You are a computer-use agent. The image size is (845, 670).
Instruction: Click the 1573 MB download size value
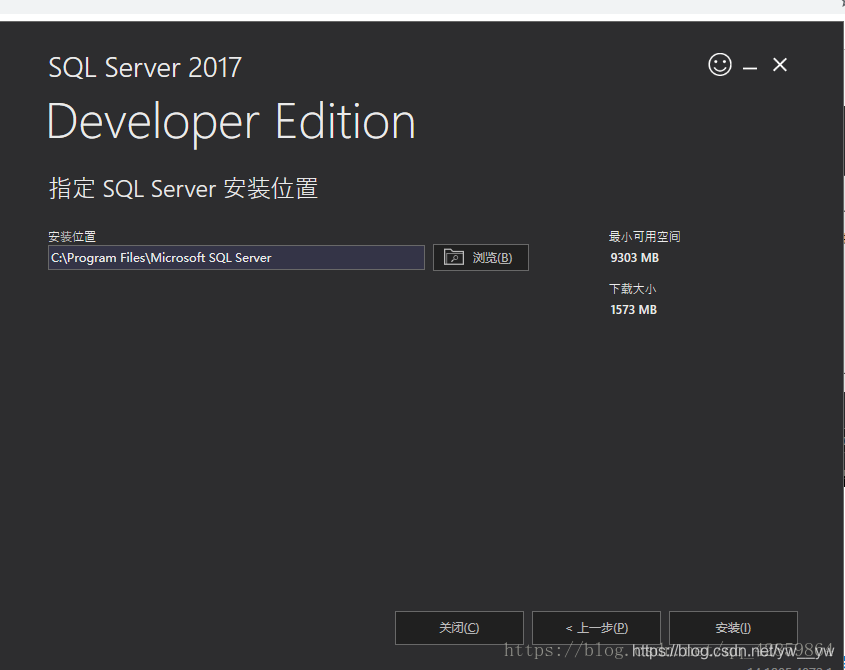tap(633, 310)
